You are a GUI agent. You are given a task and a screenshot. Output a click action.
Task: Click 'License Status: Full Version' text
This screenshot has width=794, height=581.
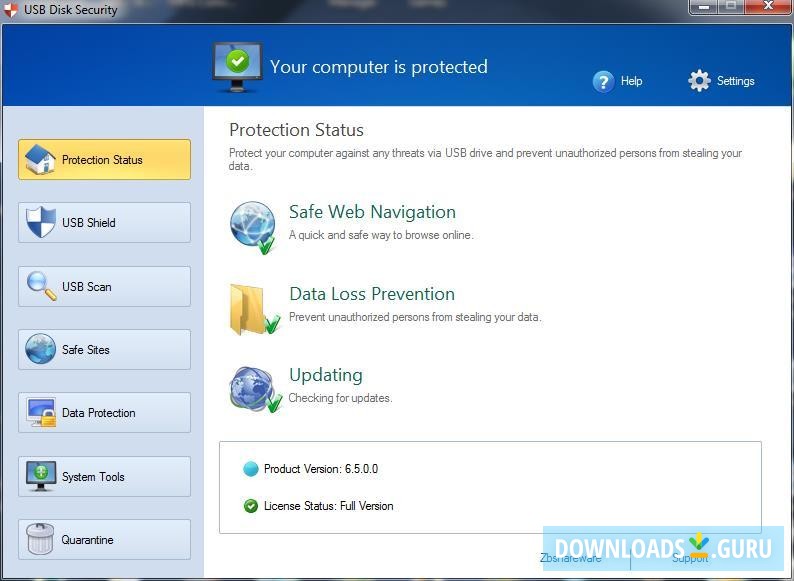(x=329, y=506)
